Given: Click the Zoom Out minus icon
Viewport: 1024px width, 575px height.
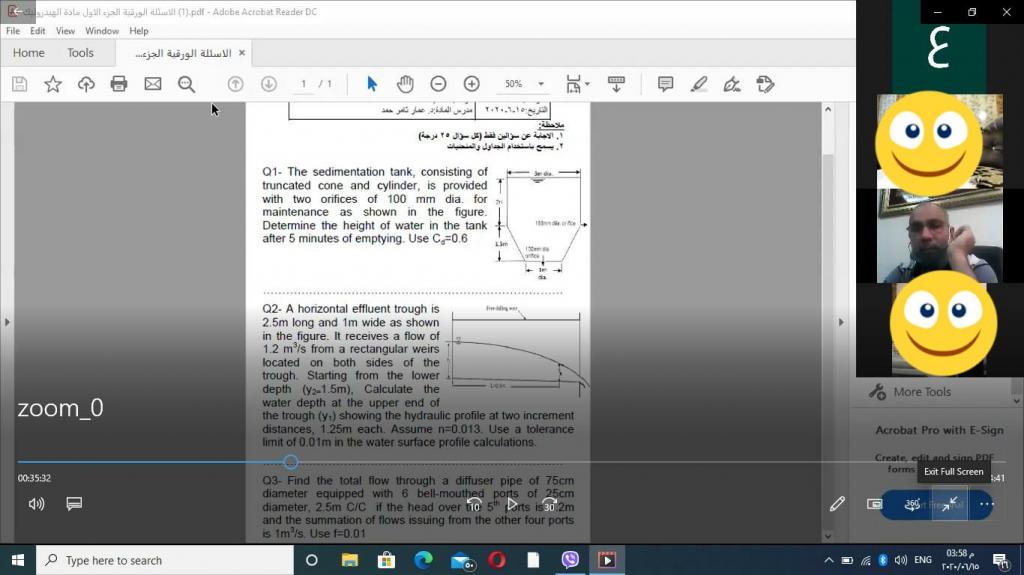Looking at the screenshot, I should 438,84.
